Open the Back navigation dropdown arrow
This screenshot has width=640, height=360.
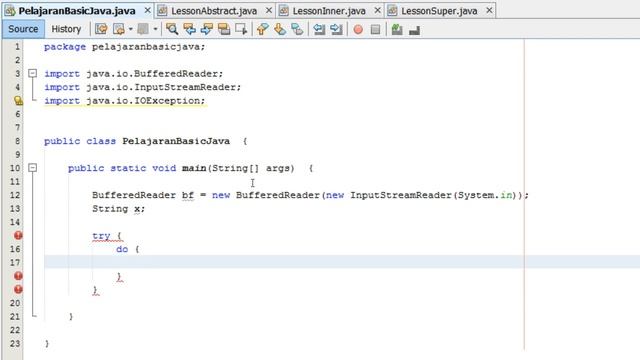(x=130, y=29)
